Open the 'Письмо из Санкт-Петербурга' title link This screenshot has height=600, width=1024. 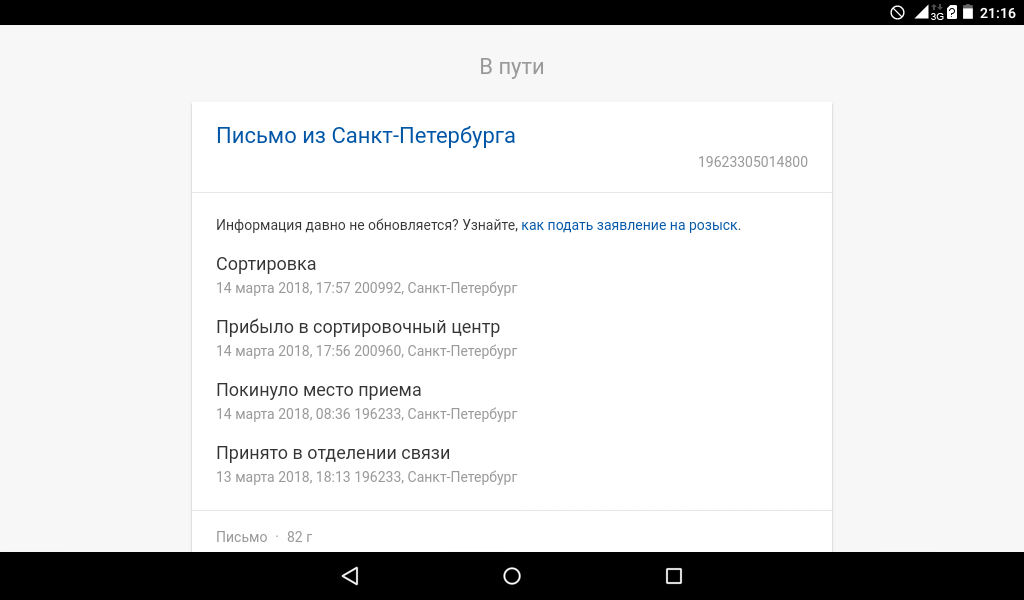tap(366, 136)
